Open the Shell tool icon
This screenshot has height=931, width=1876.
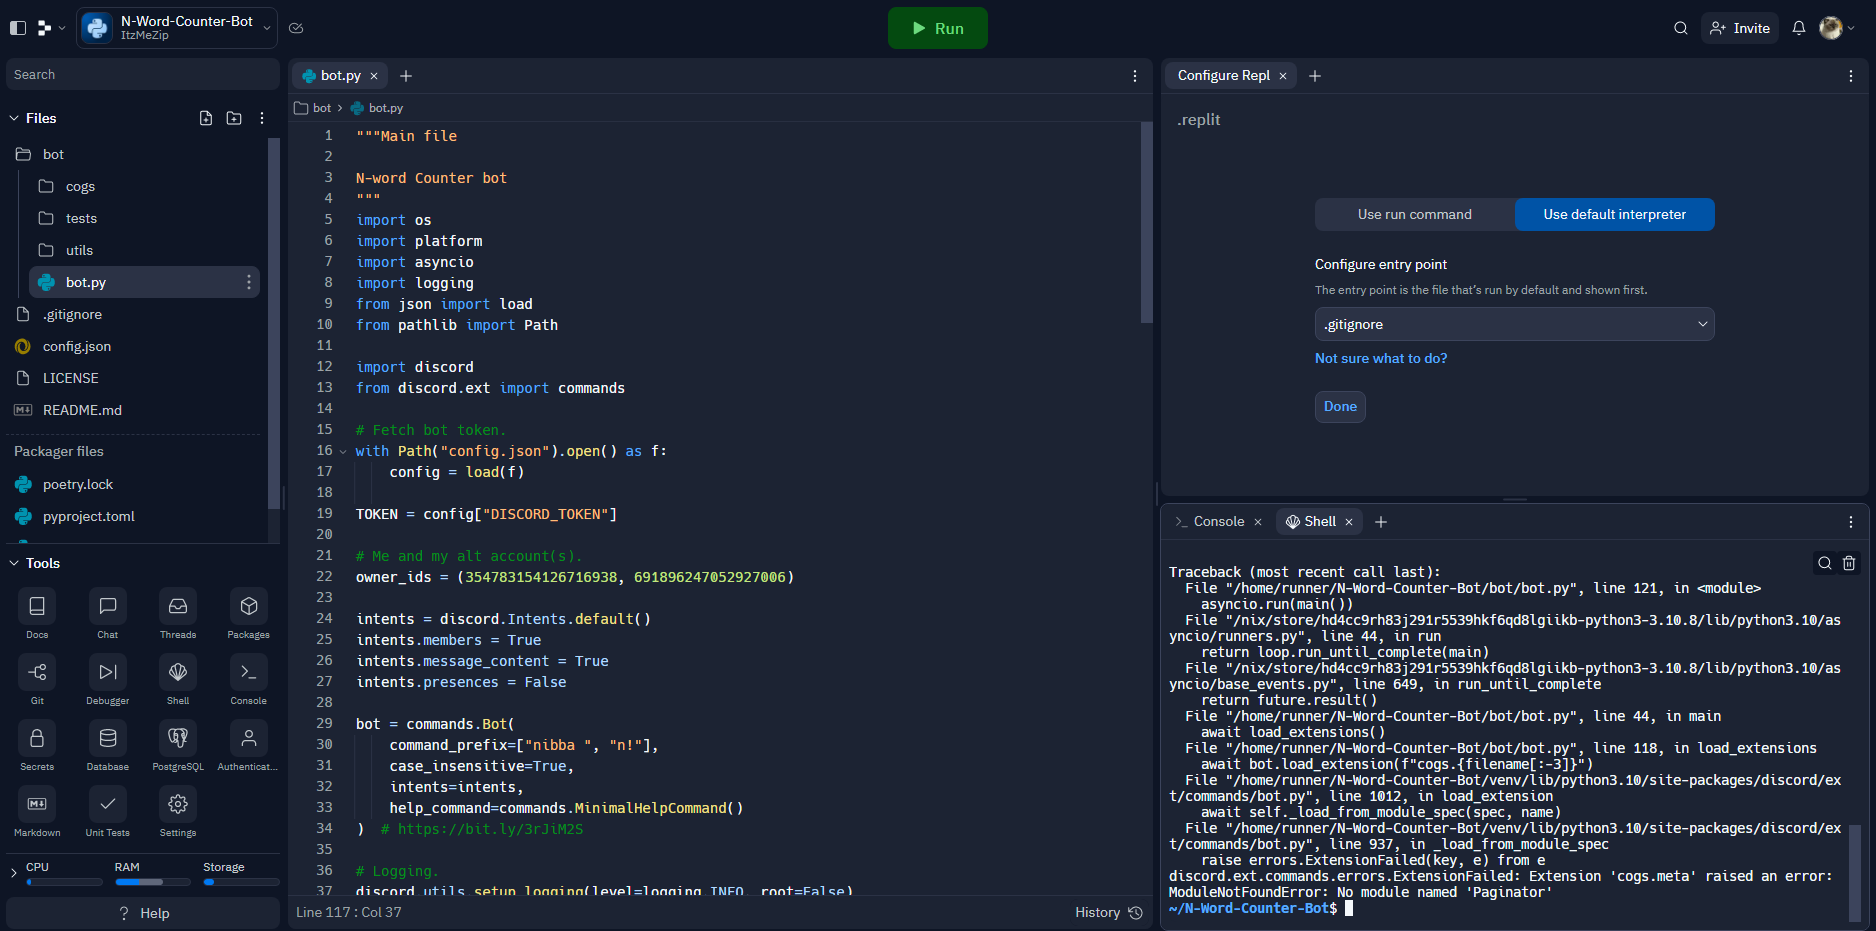[x=178, y=672]
